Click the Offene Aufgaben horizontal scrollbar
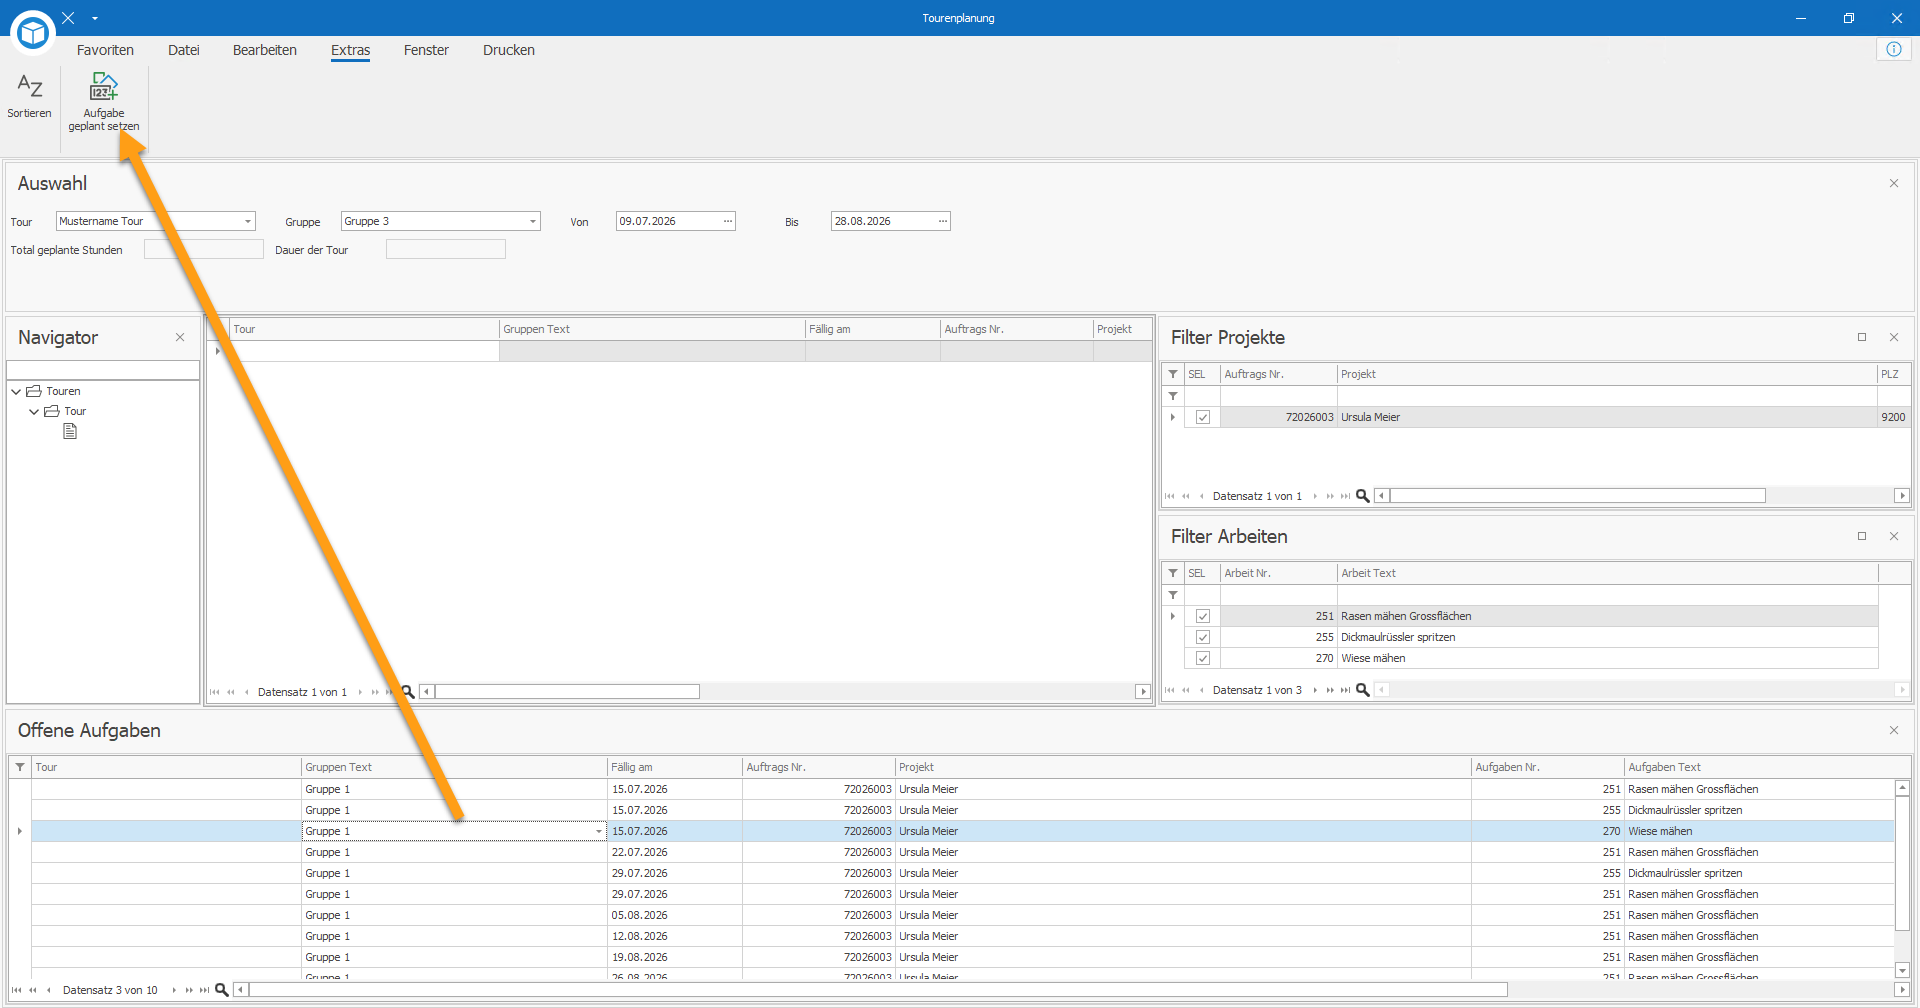 point(878,990)
